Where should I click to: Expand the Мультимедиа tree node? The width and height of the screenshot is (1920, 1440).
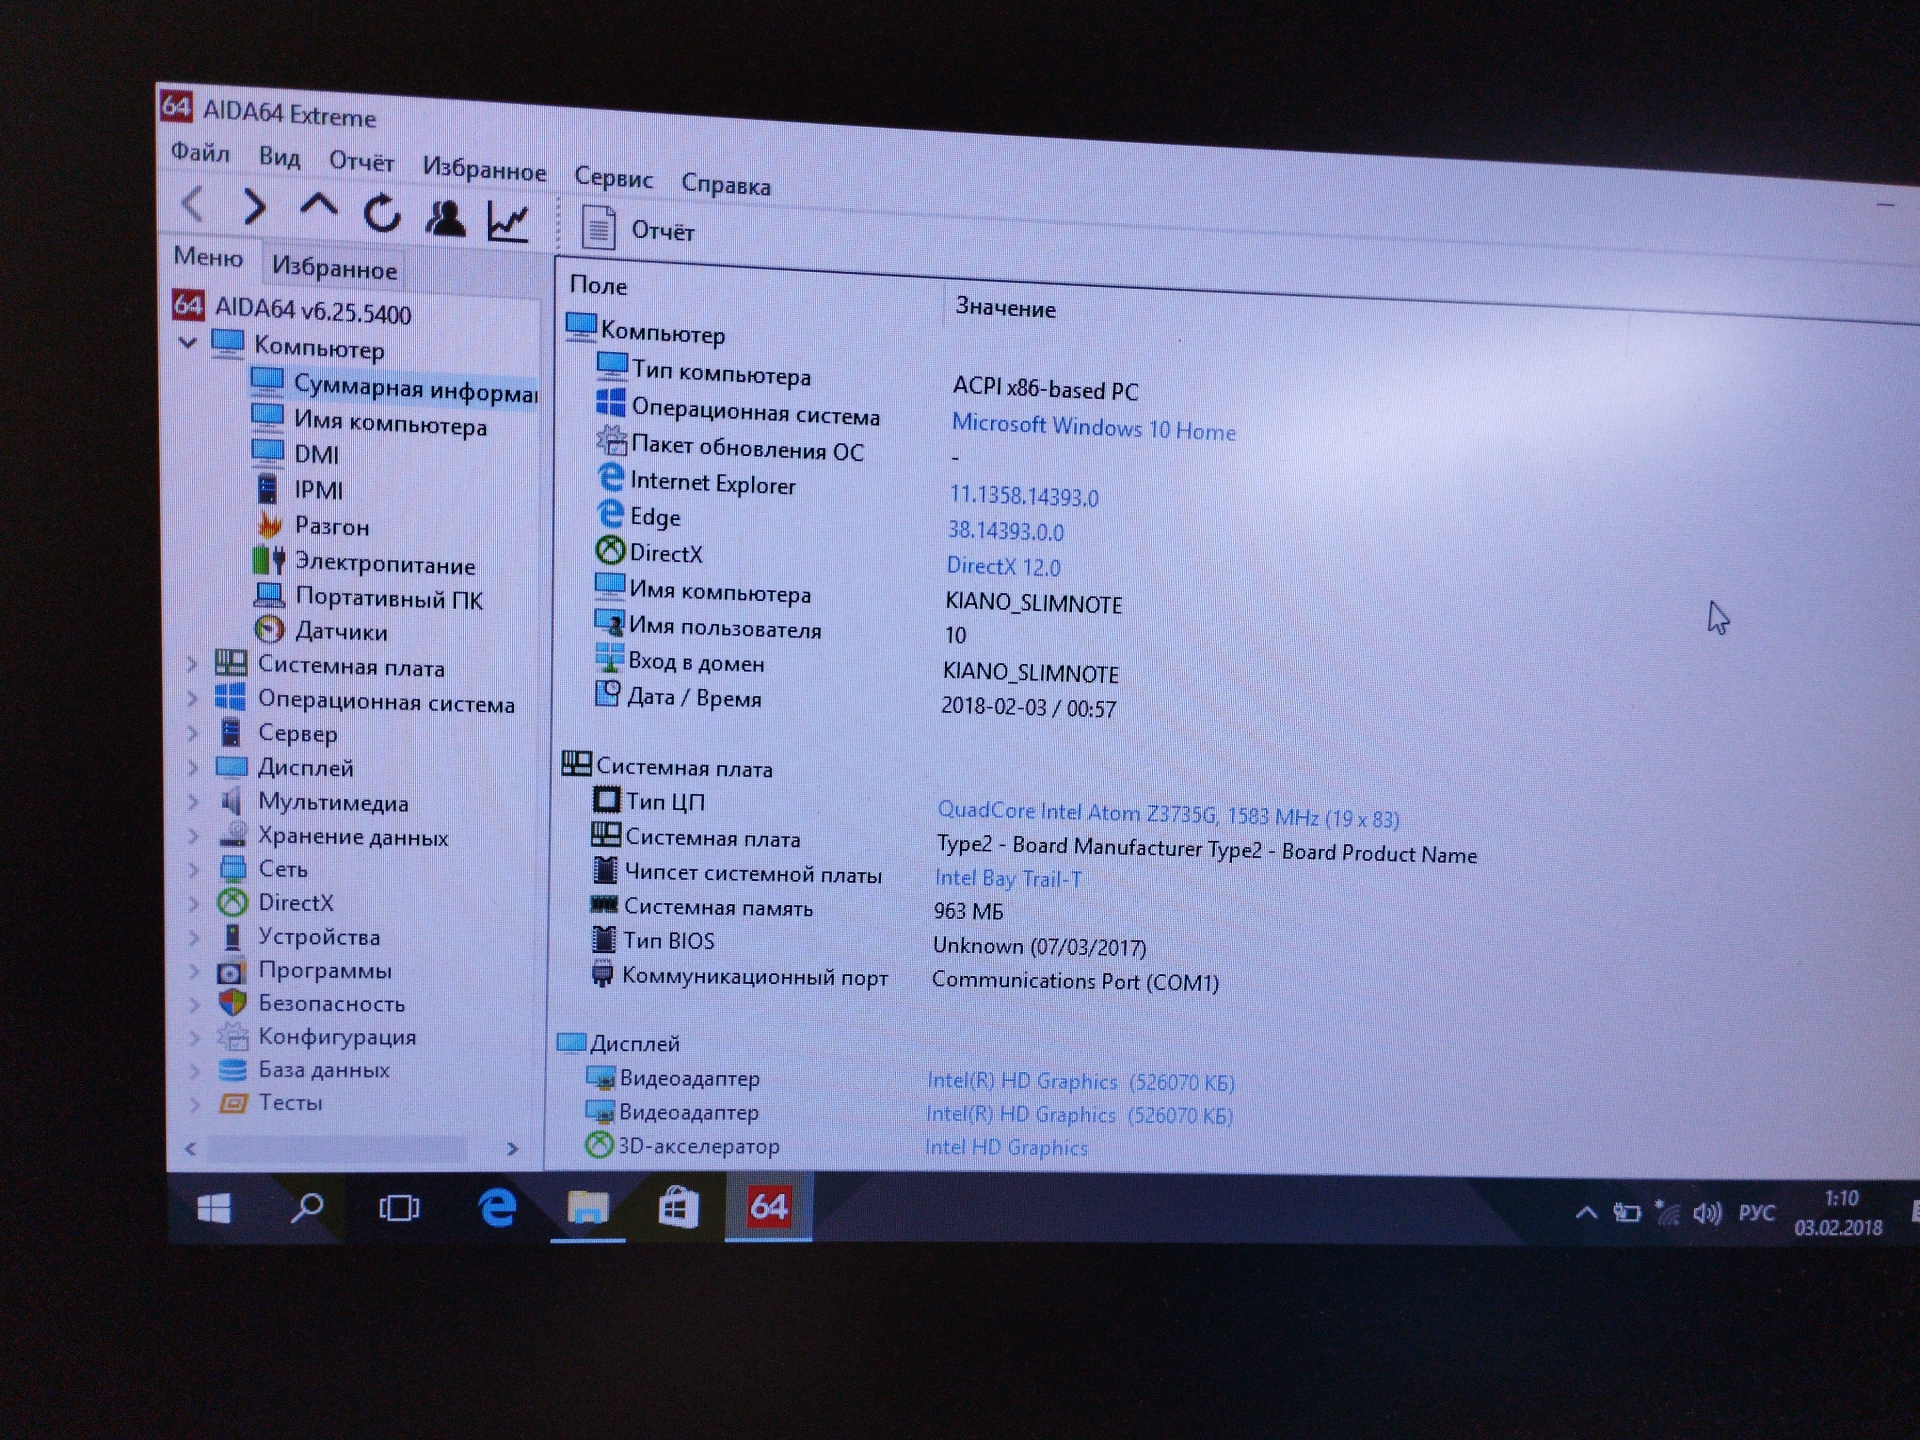[192, 801]
